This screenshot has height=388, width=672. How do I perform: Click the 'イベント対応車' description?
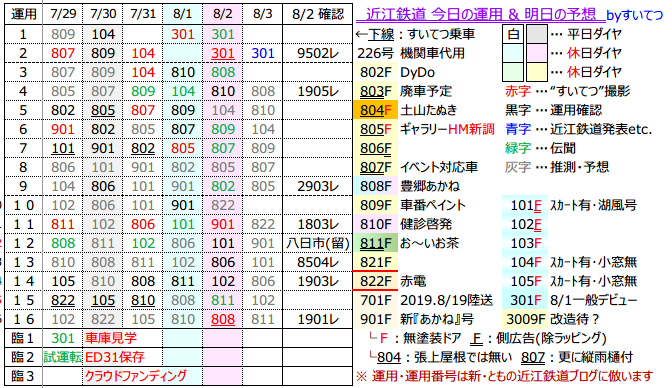[438, 167]
